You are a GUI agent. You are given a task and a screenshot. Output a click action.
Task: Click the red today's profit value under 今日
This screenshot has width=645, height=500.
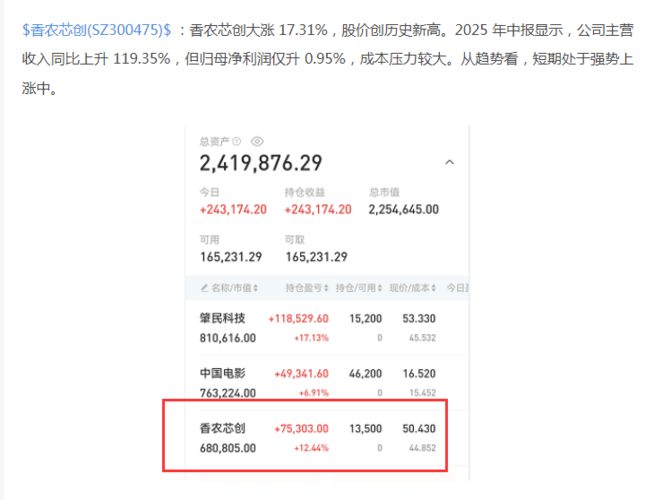(233, 210)
